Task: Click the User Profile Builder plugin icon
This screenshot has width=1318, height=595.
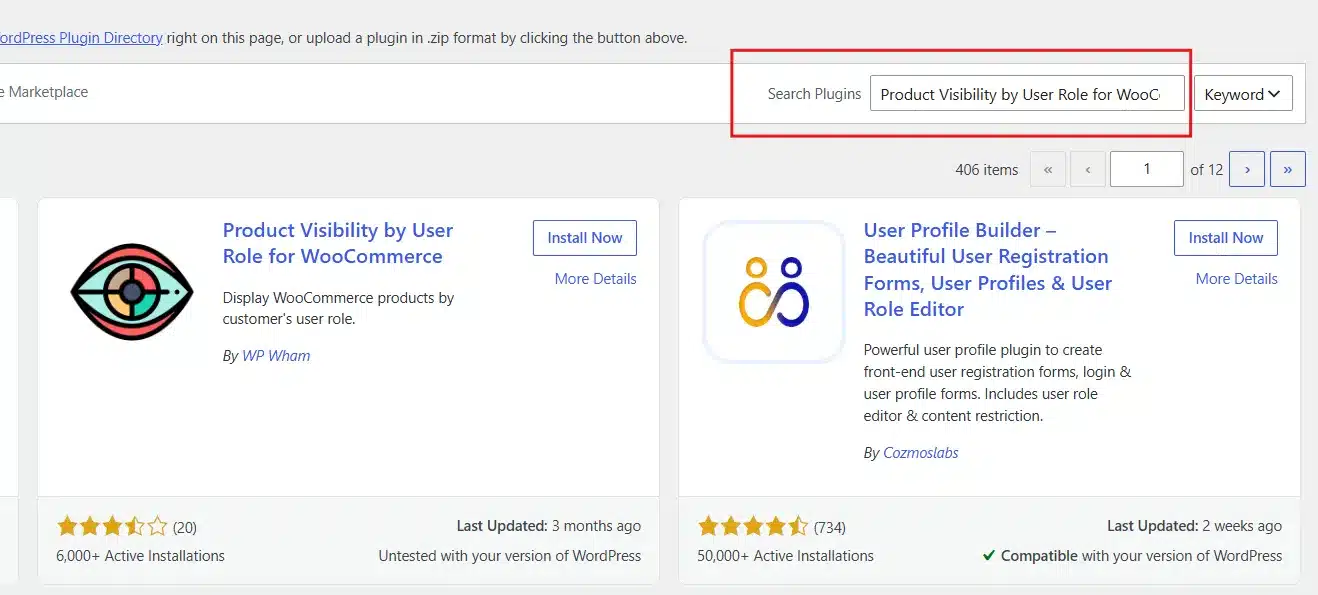Action: 774,292
